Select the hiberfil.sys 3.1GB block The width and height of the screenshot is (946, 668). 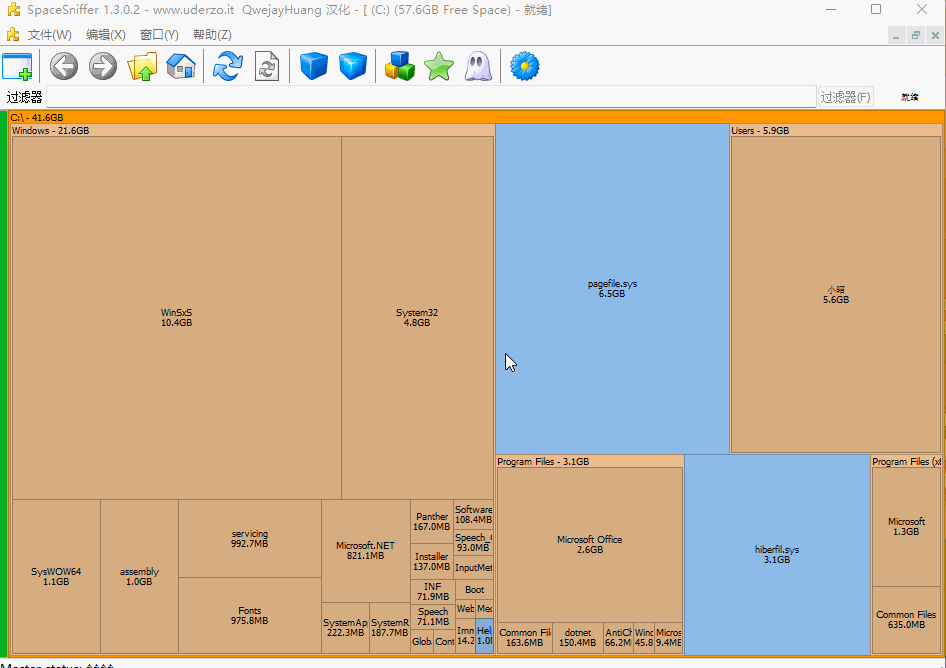[777, 554]
